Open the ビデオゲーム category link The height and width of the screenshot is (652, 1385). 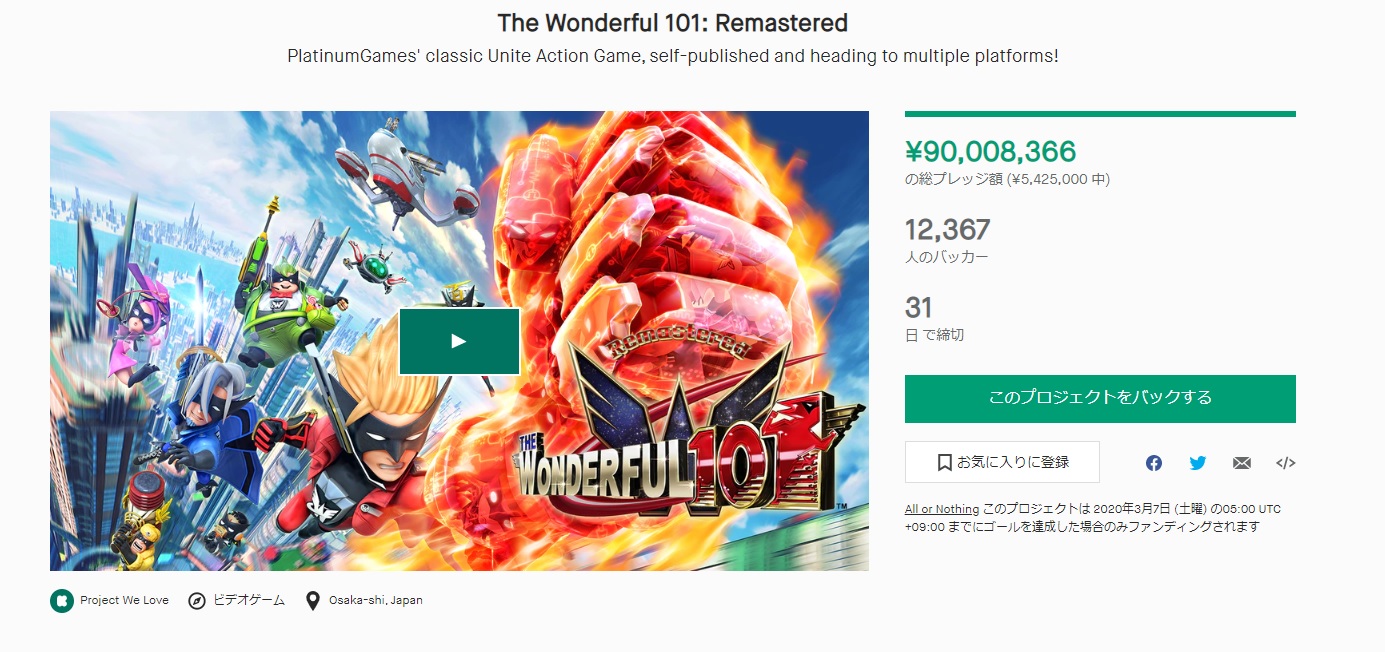tap(249, 601)
